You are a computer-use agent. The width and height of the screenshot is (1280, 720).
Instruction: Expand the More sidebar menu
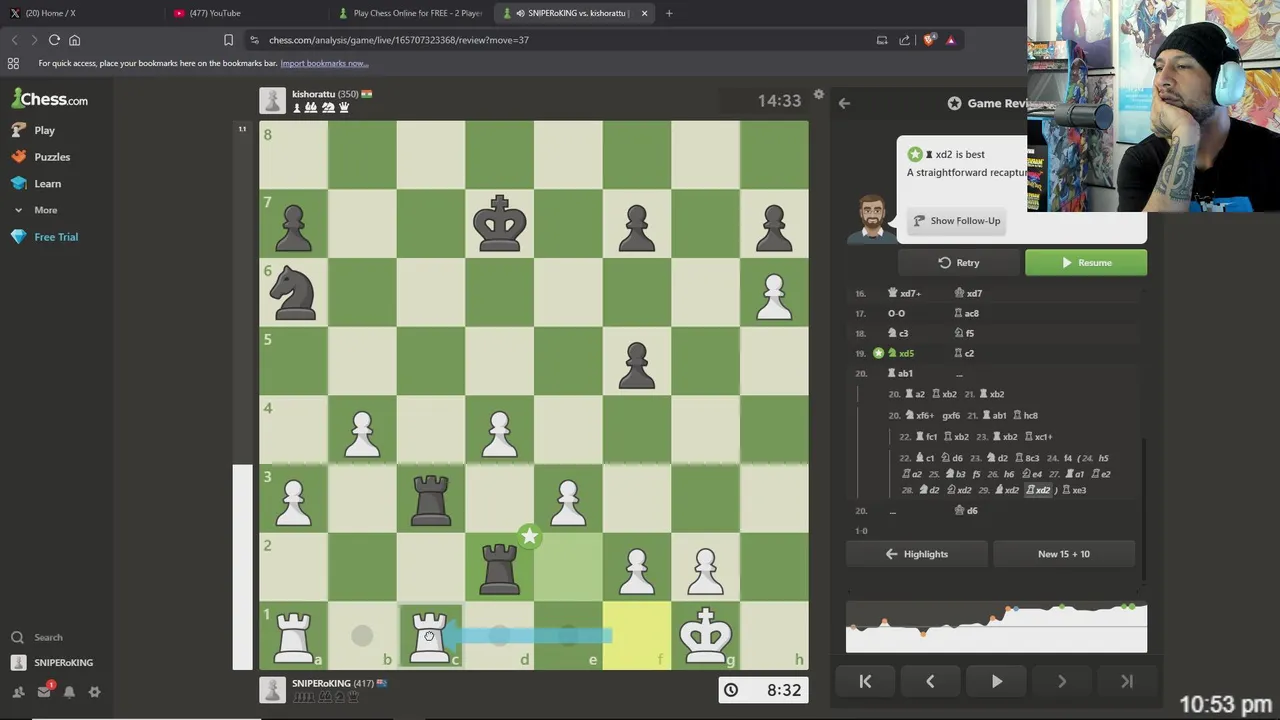[x=36, y=210]
